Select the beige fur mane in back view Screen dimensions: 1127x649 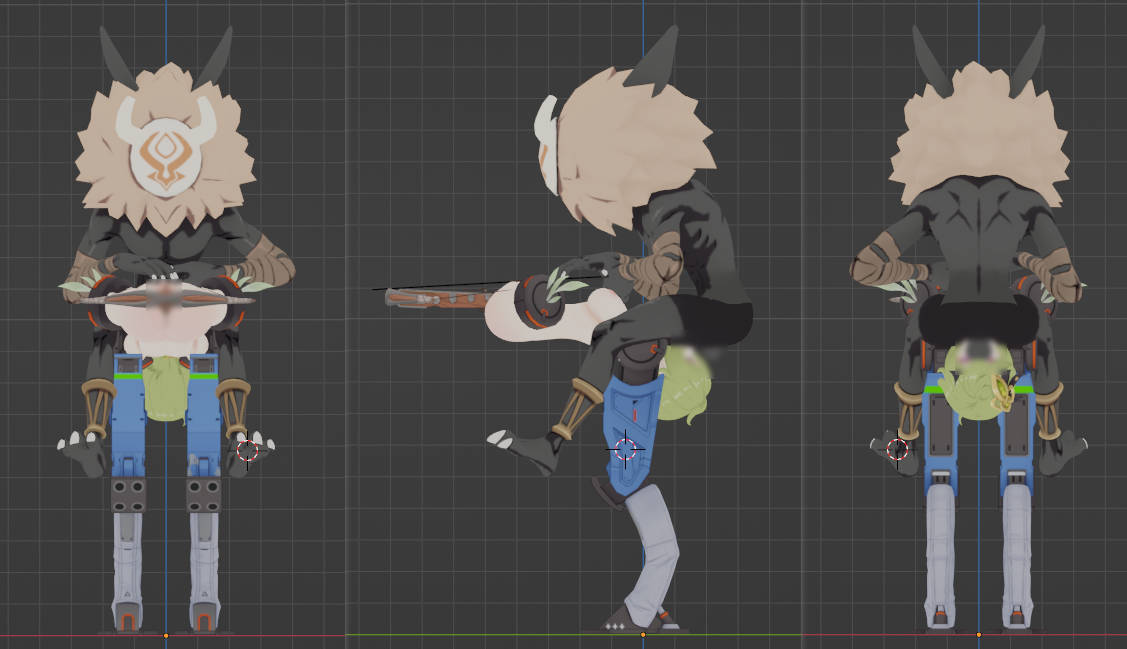tap(978, 135)
